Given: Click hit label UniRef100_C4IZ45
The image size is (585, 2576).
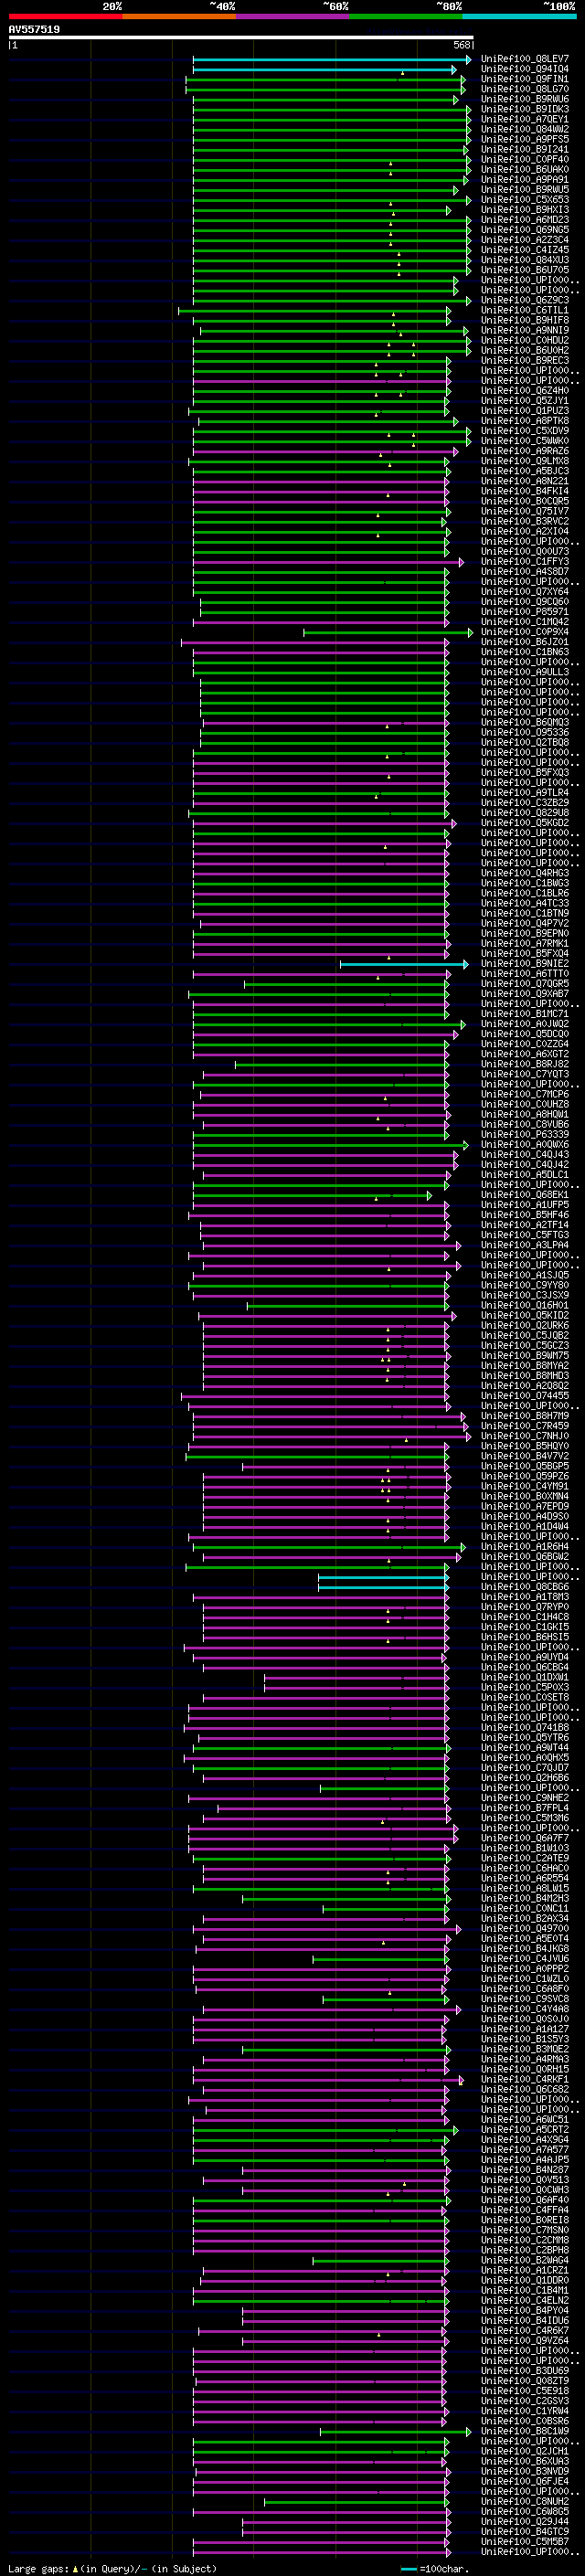Looking at the screenshot, I should [x=524, y=250].
